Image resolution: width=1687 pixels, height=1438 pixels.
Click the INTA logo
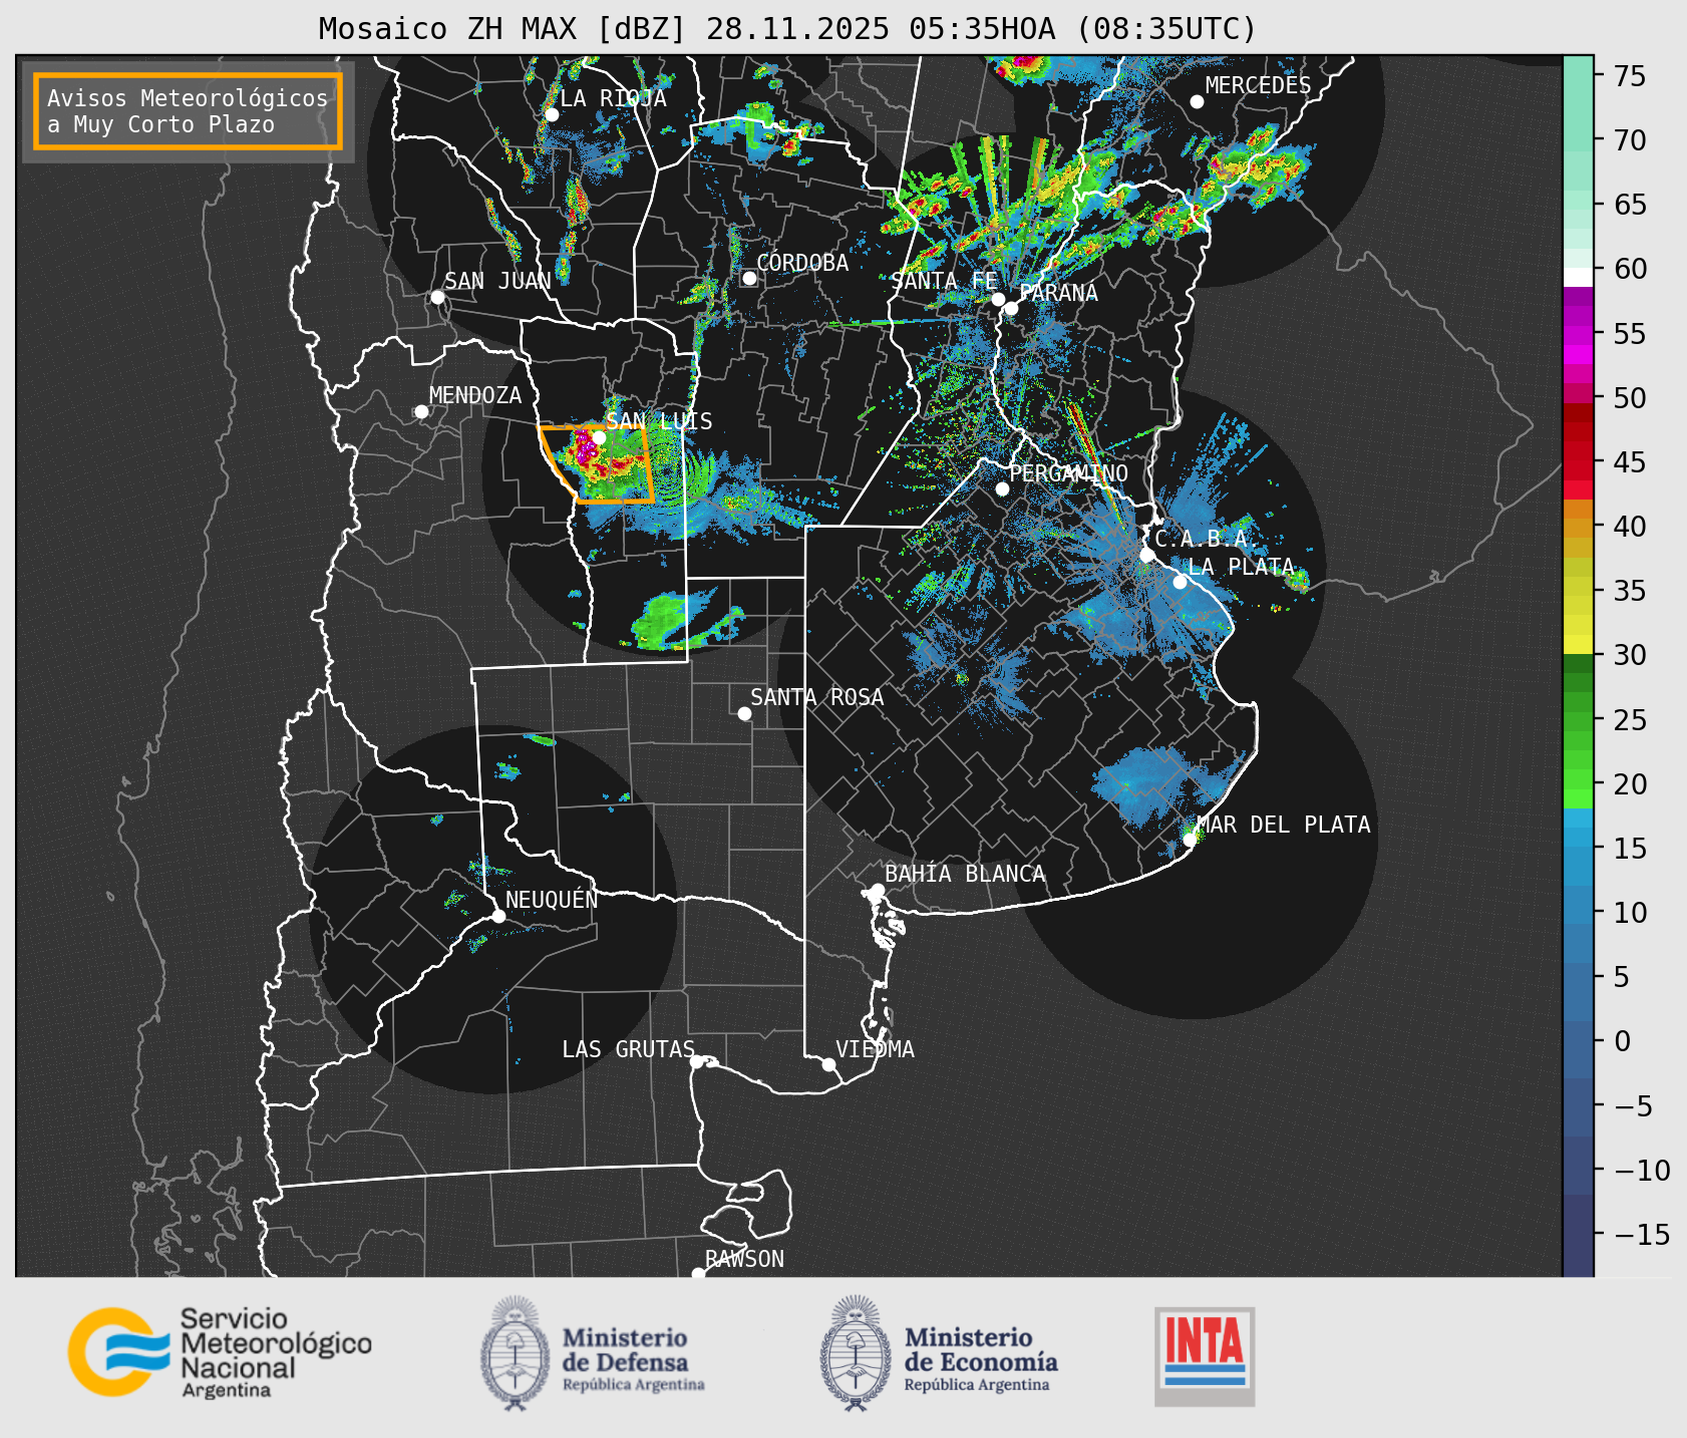tap(1204, 1356)
